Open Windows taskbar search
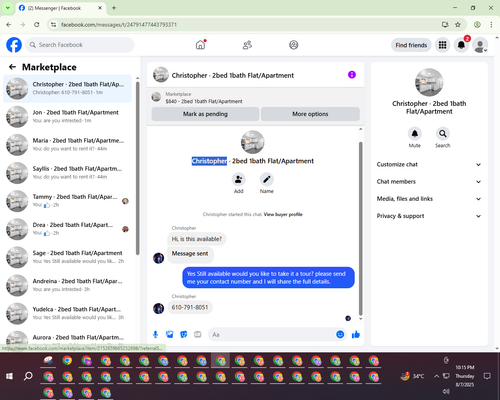 point(28,376)
